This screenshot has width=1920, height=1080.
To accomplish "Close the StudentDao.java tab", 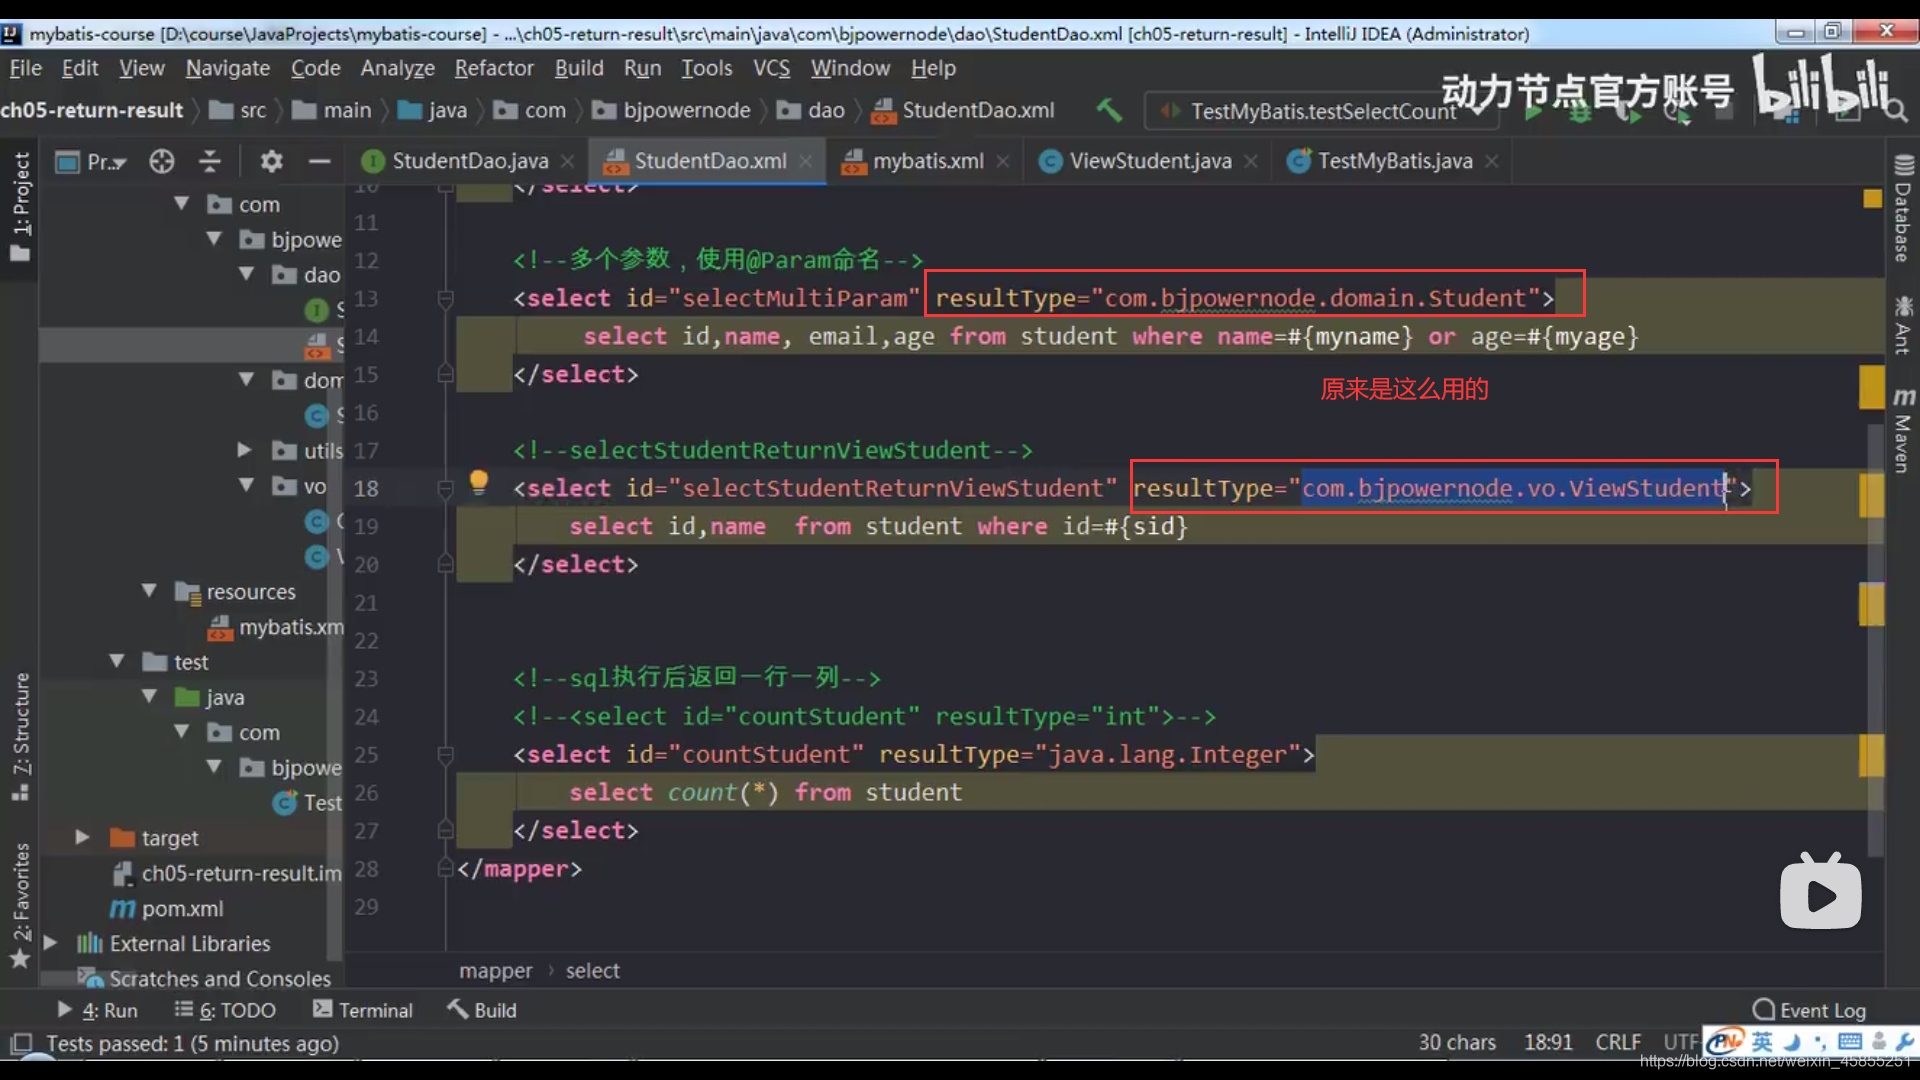I will click(x=568, y=161).
